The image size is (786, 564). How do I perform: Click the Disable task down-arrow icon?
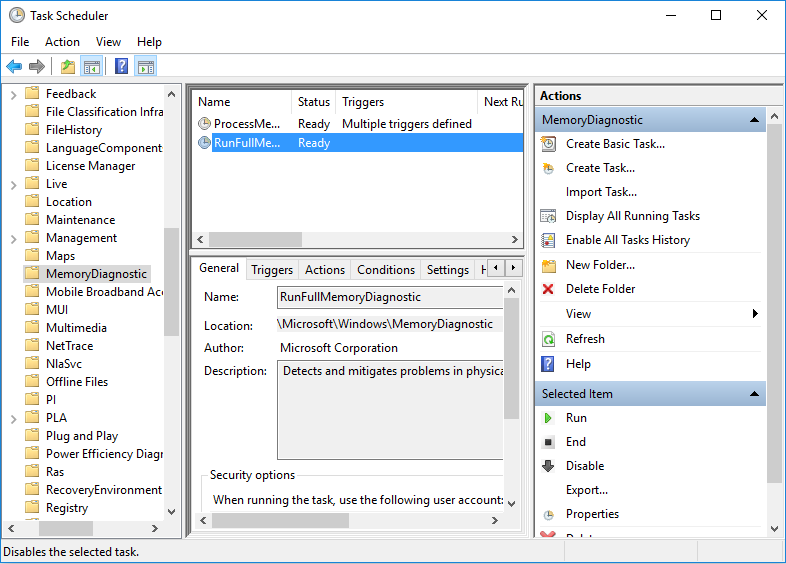tap(548, 466)
